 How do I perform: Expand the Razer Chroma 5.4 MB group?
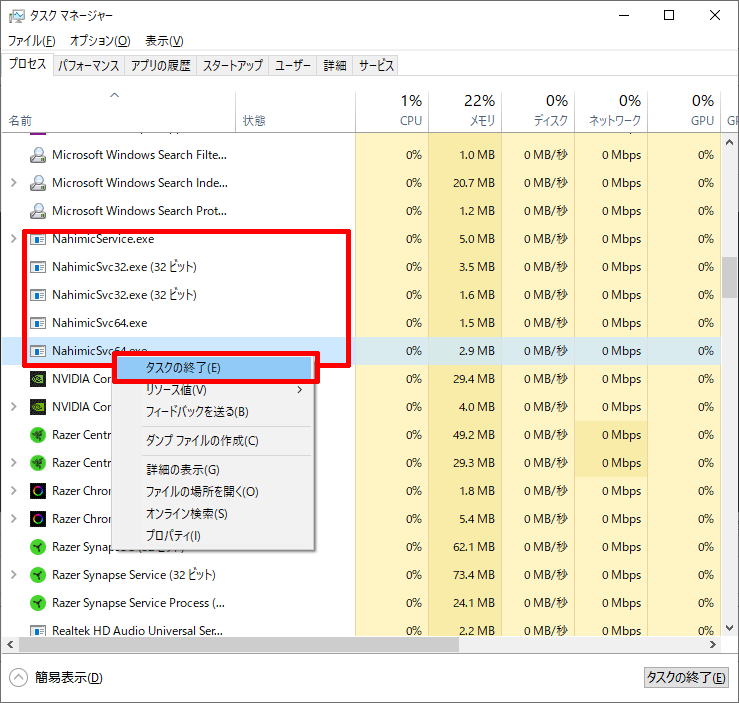[x=14, y=519]
